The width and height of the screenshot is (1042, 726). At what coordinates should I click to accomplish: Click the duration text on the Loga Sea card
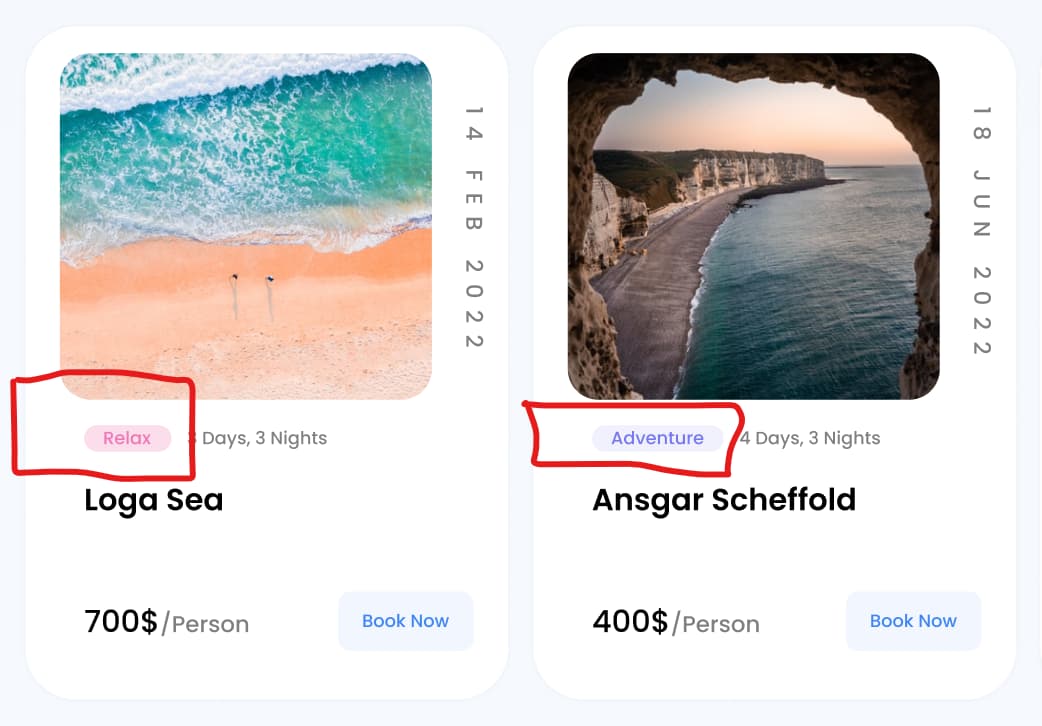pos(258,438)
